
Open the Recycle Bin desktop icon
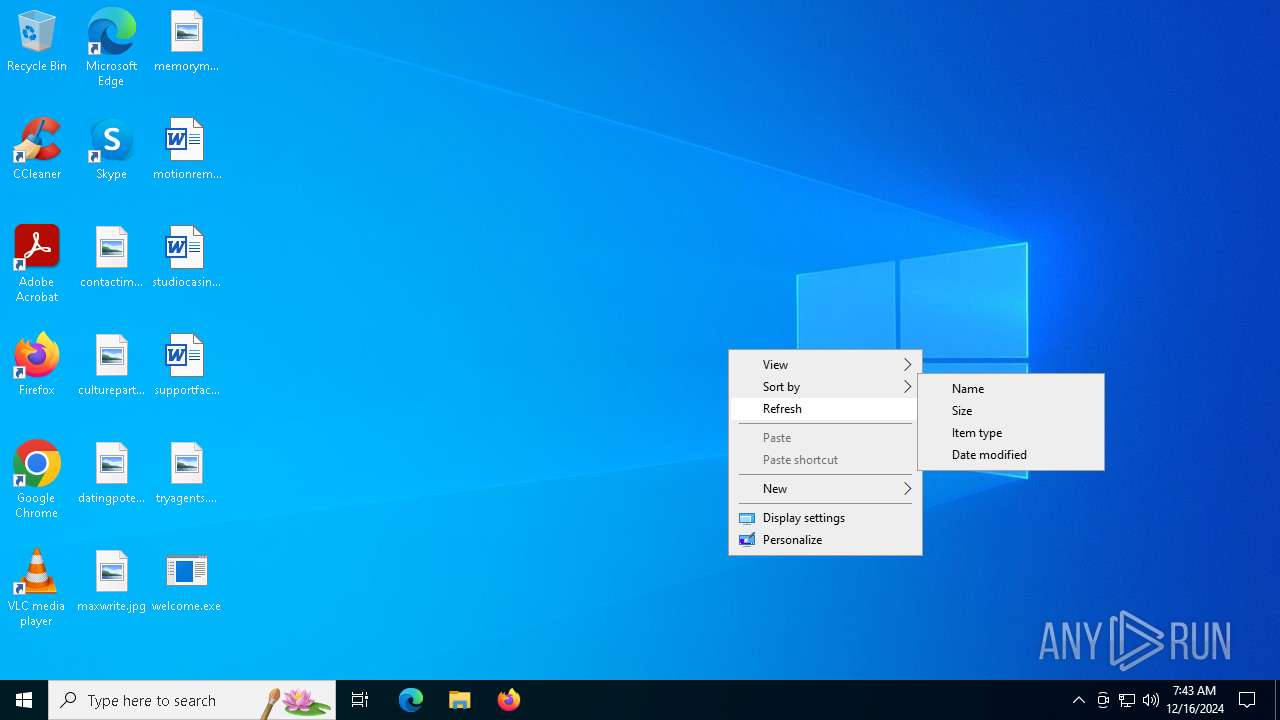[x=37, y=42]
